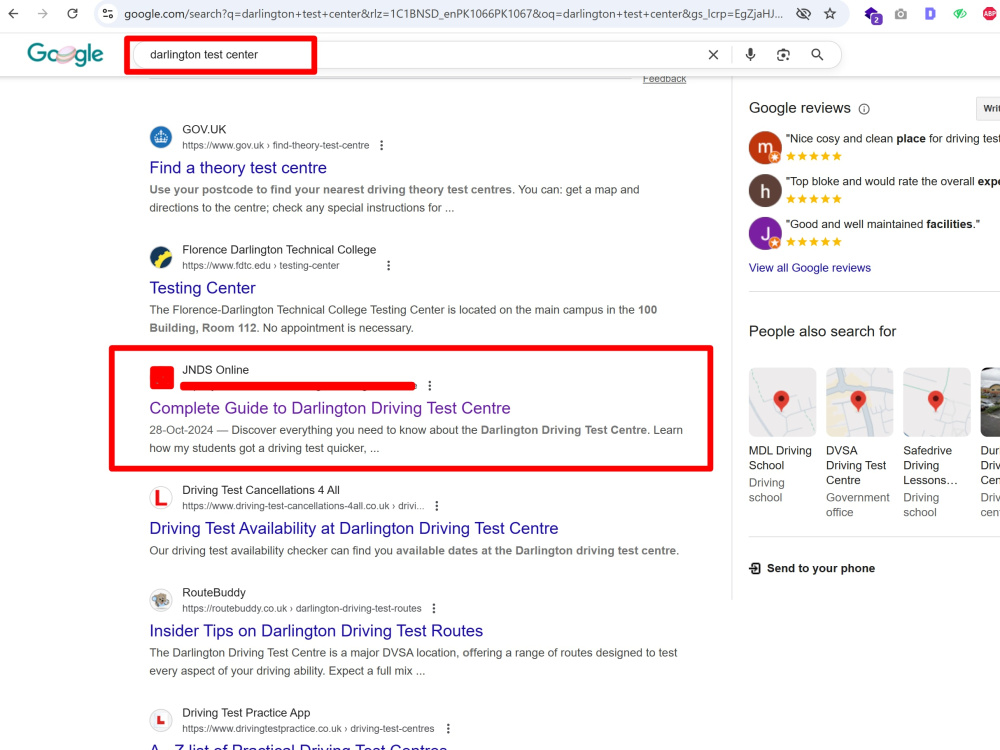1000x750 pixels.
Task: Click Driving Test Practice App favicon
Action: click(161, 720)
